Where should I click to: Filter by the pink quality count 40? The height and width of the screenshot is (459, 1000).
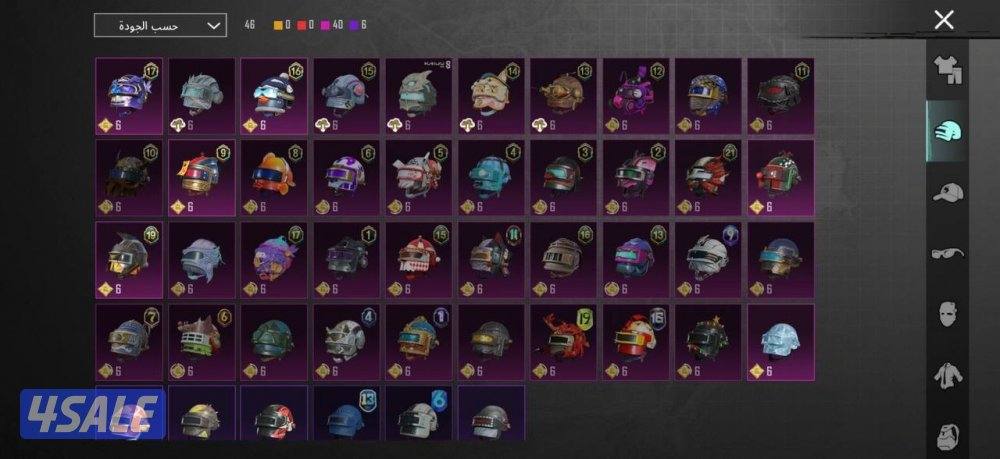(x=332, y=26)
